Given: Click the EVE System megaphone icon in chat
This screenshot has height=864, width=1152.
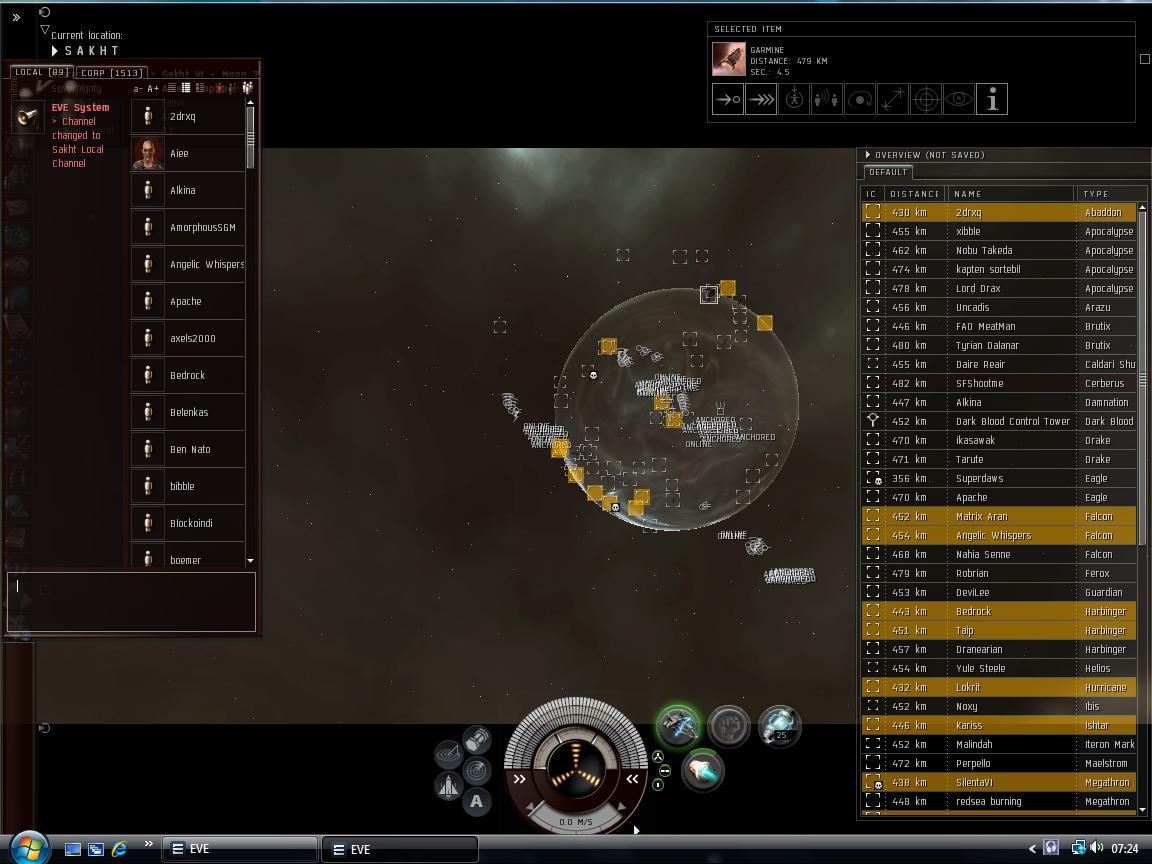Looking at the screenshot, I should [28, 117].
